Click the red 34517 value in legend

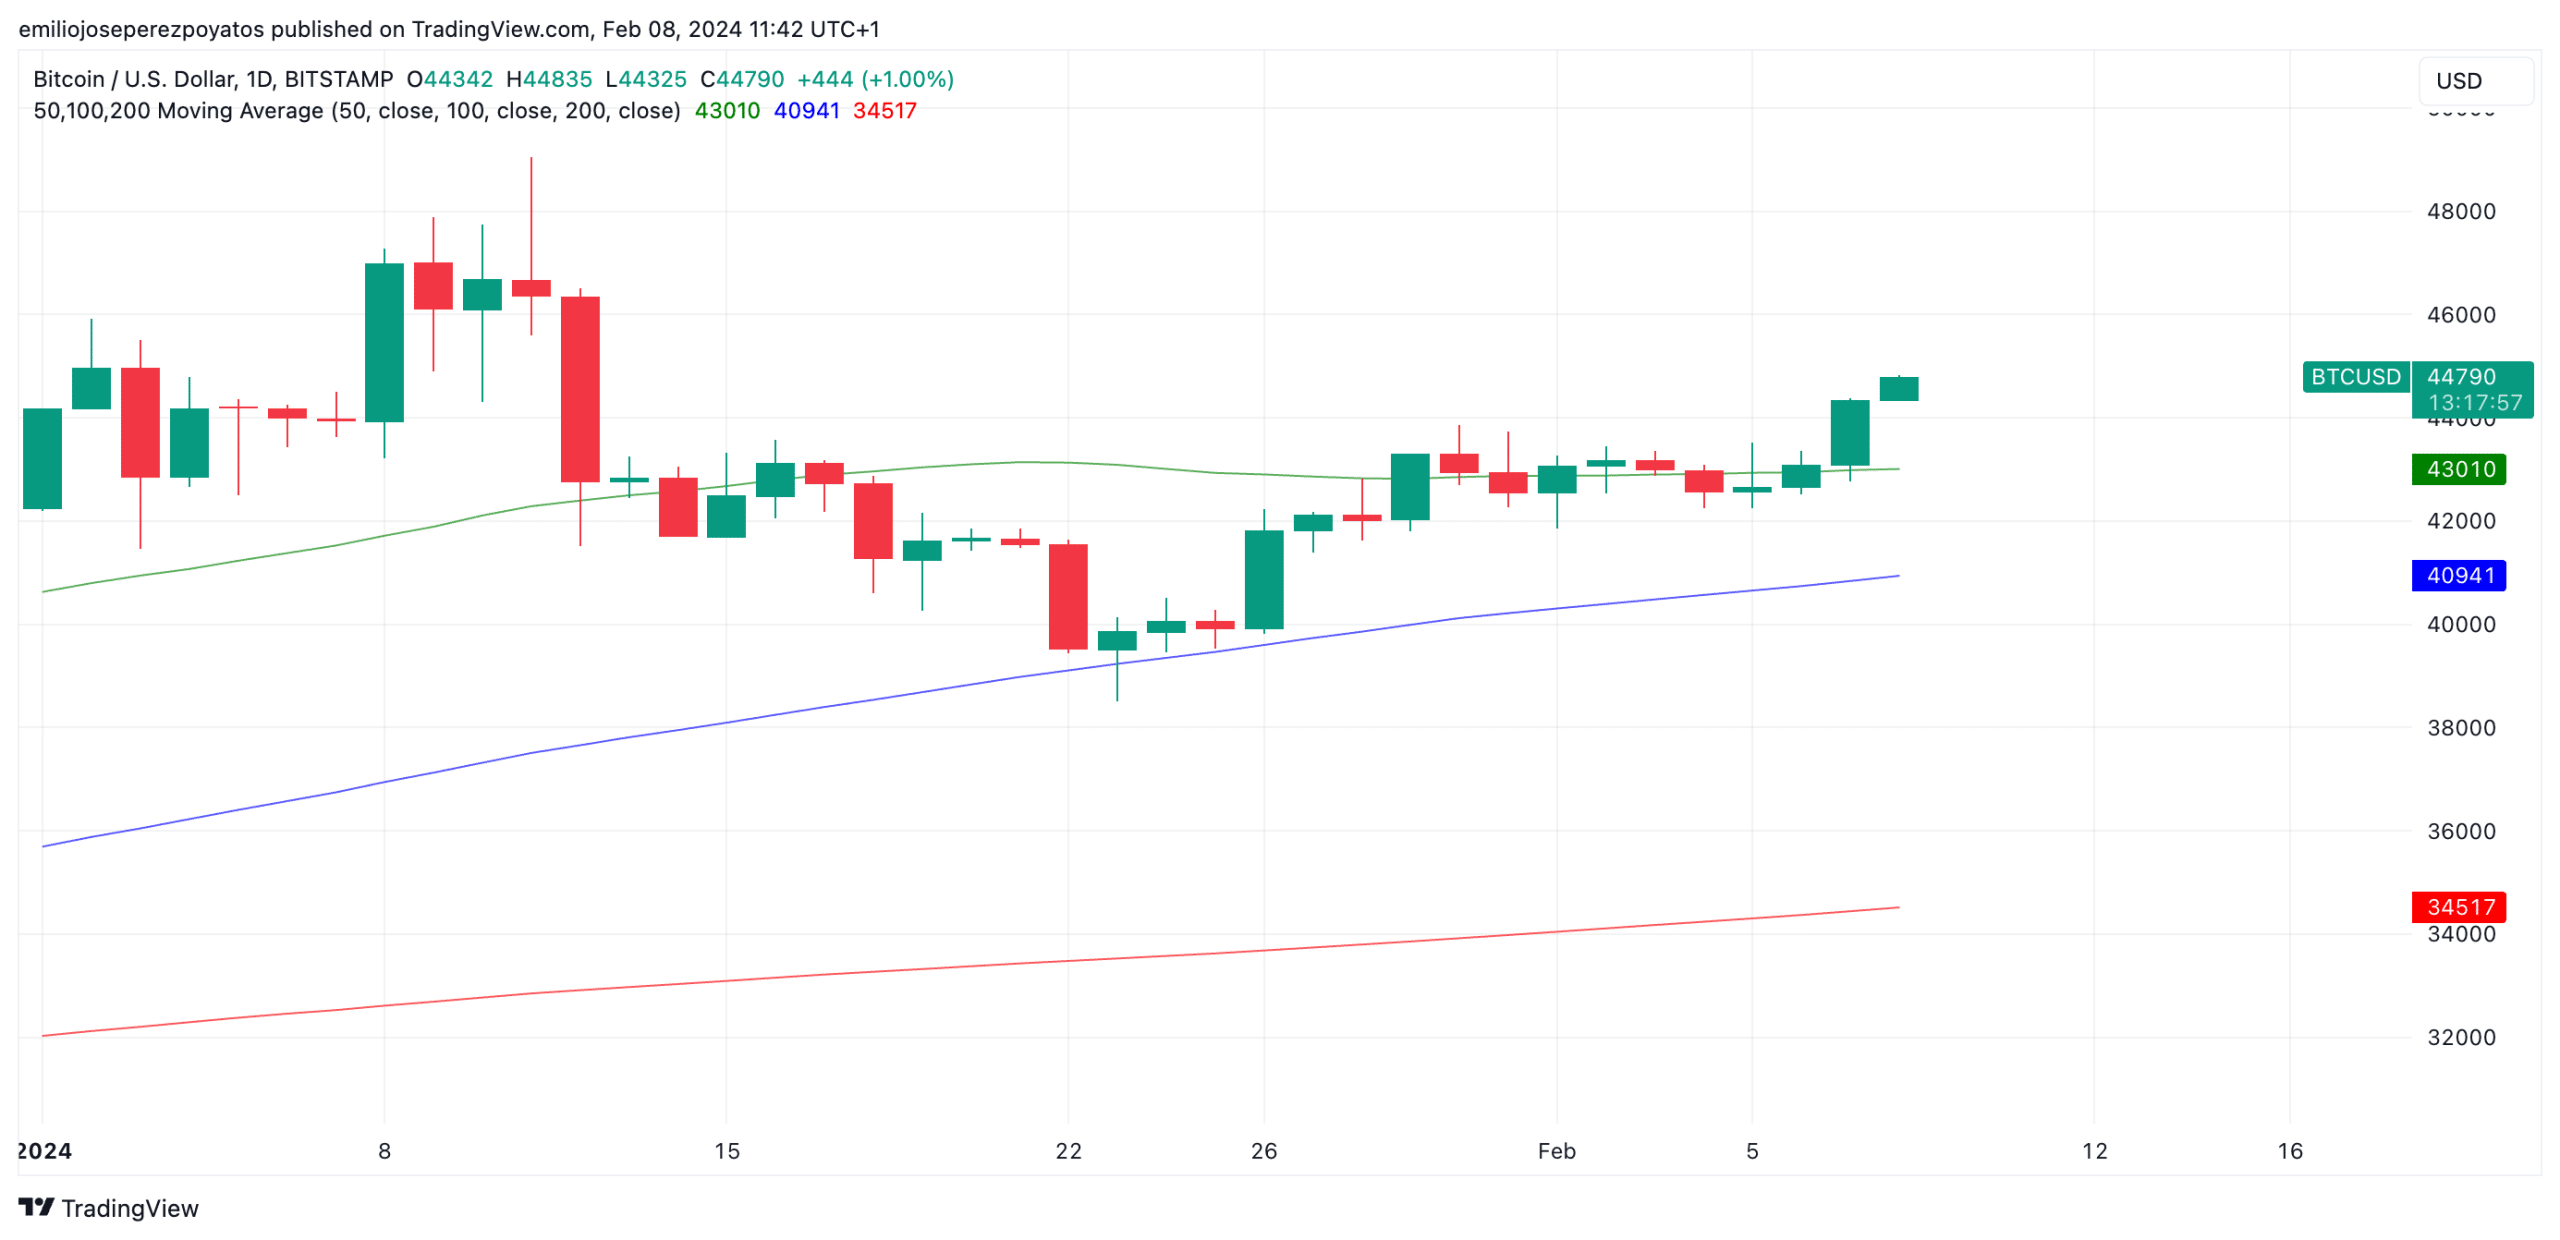(x=884, y=111)
